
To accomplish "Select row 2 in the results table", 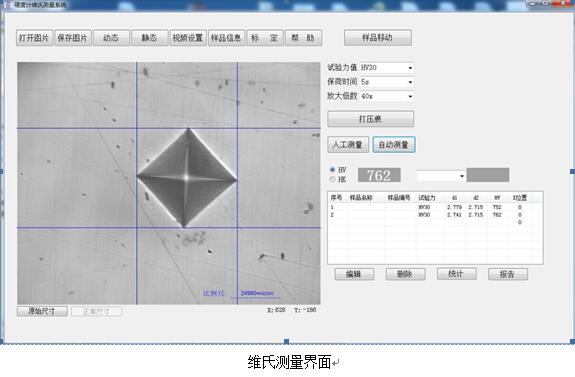I will [435, 215].
